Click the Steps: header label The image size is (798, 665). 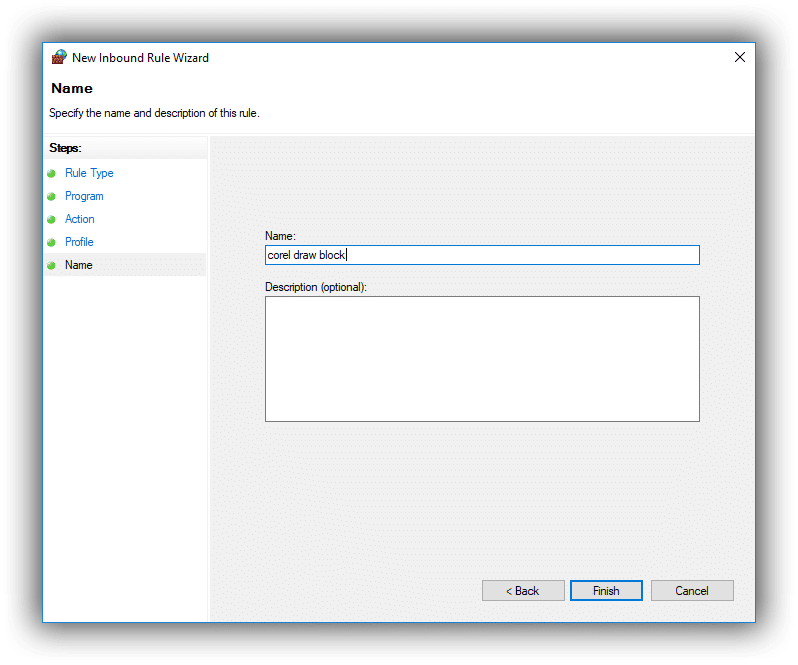coord(65,148)
